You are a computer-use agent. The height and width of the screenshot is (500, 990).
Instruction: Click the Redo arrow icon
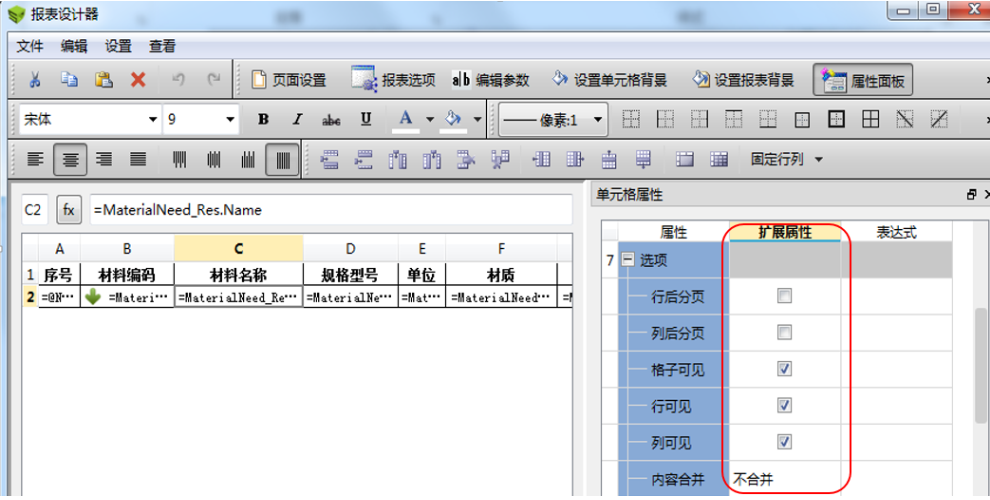tap(213, 80)
